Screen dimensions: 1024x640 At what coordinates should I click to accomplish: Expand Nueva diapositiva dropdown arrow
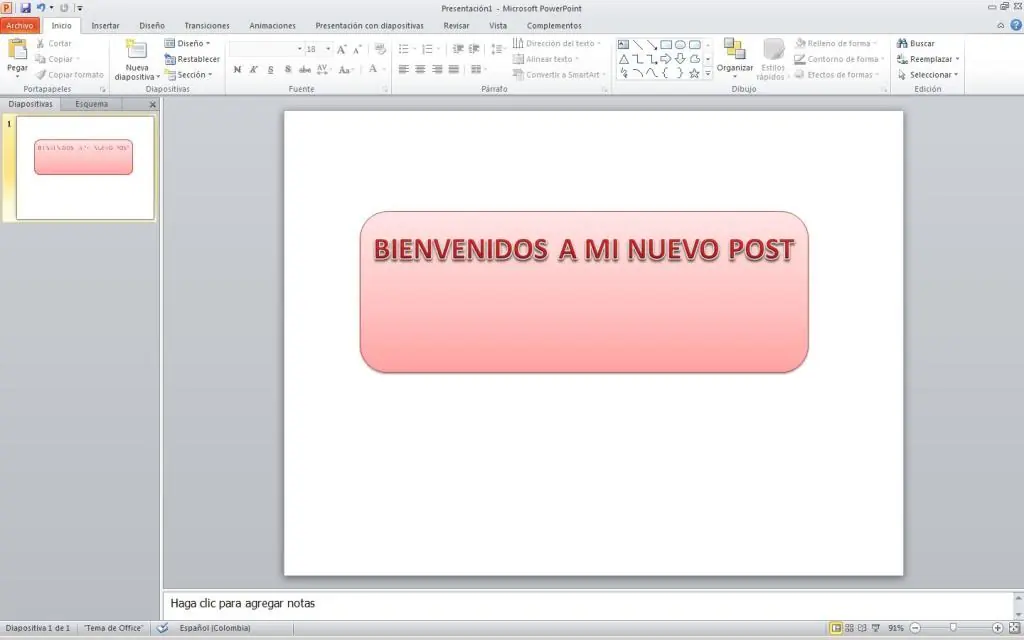coord(158,77)
